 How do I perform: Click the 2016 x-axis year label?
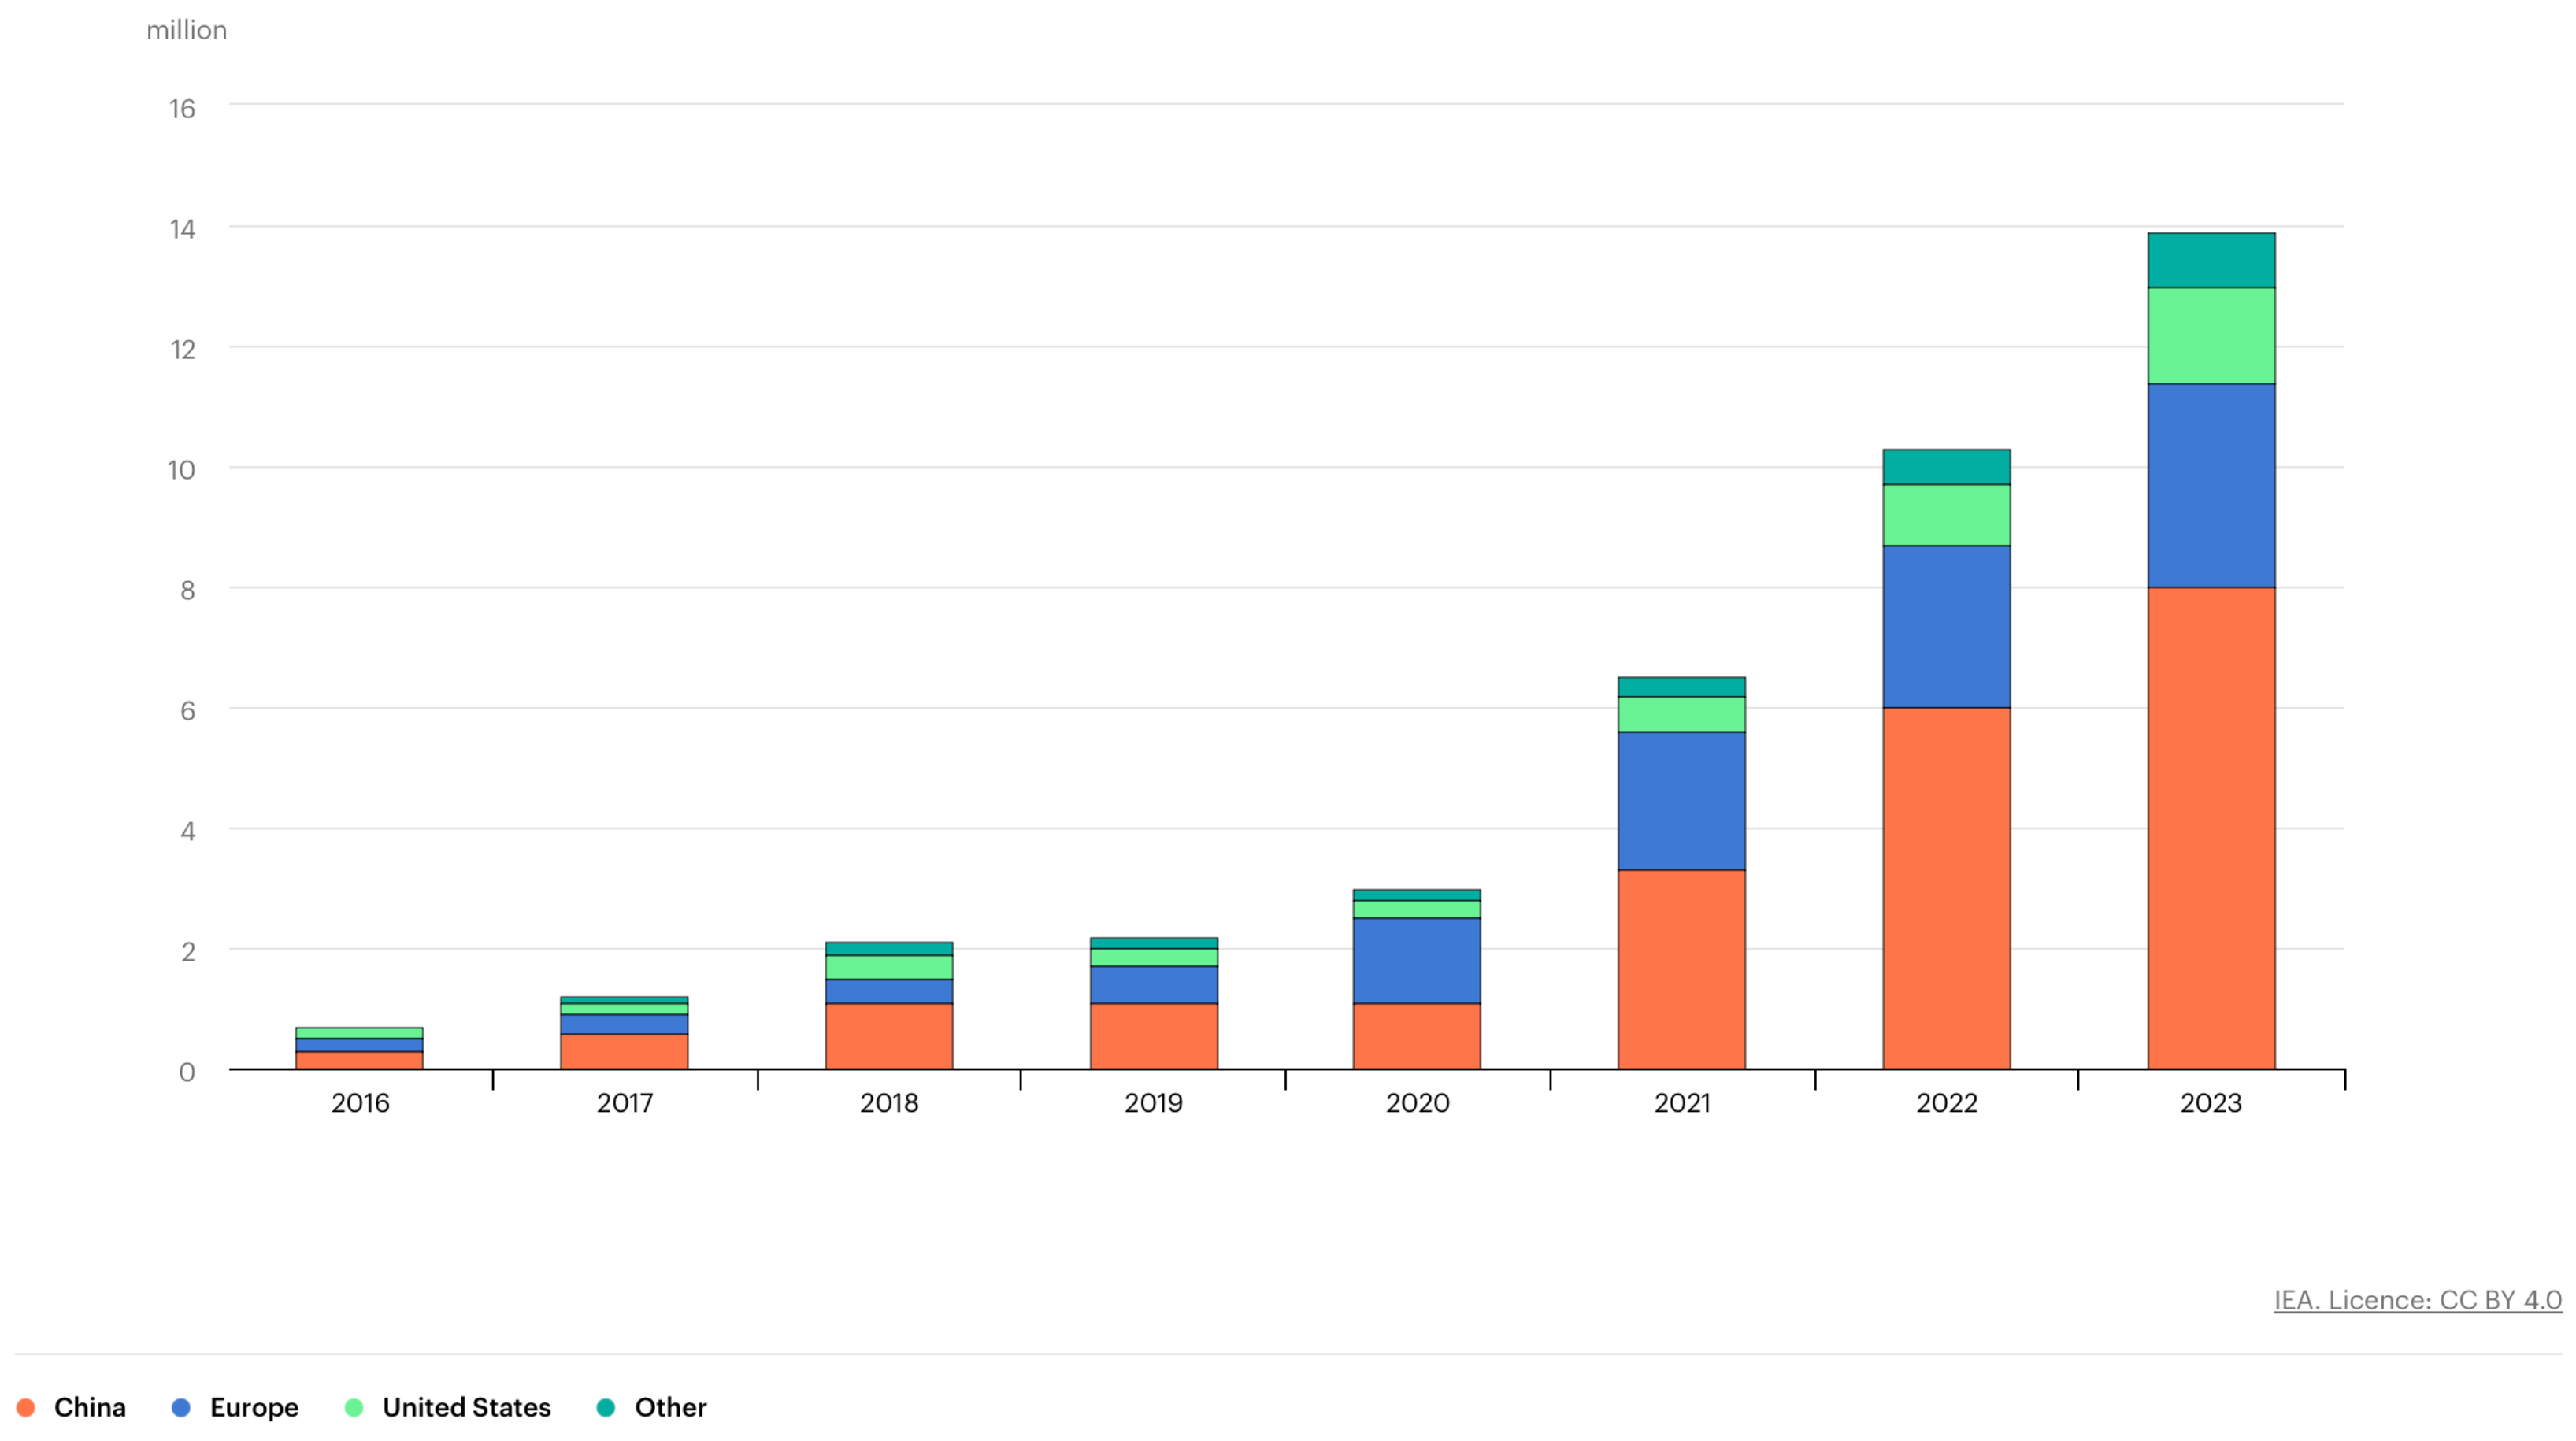click(x=360, y=1103)
